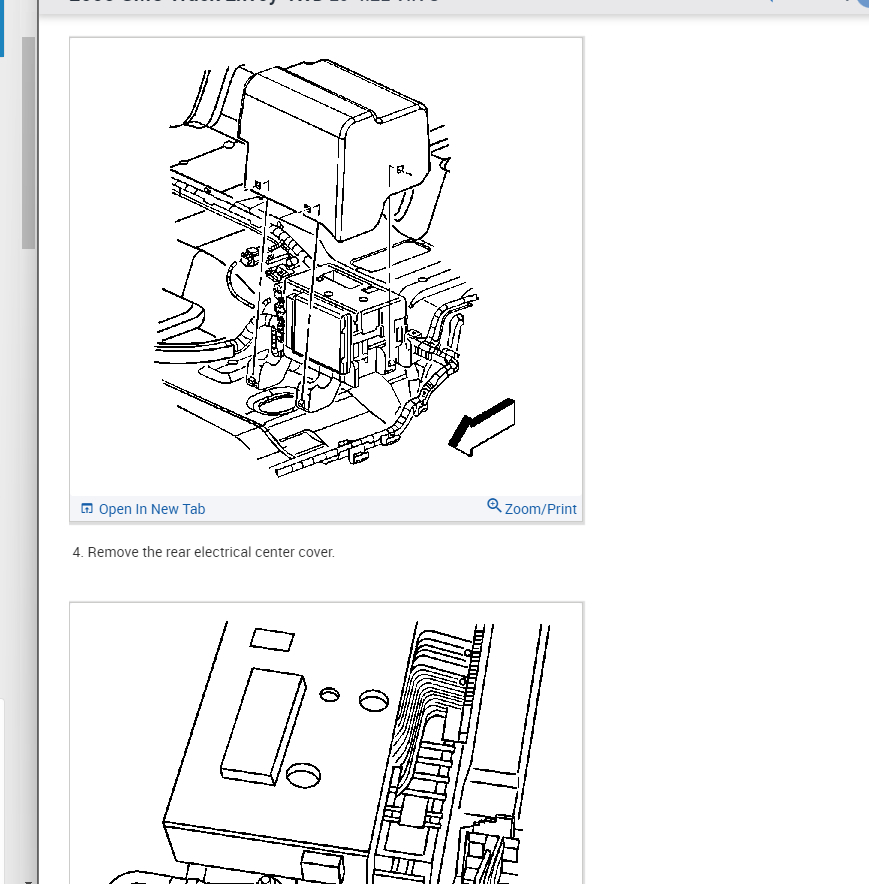The height and width of the screenshot is (884, 869).
Task: Open the Zoom/Print view for the diagram
Action: point(532,508)
